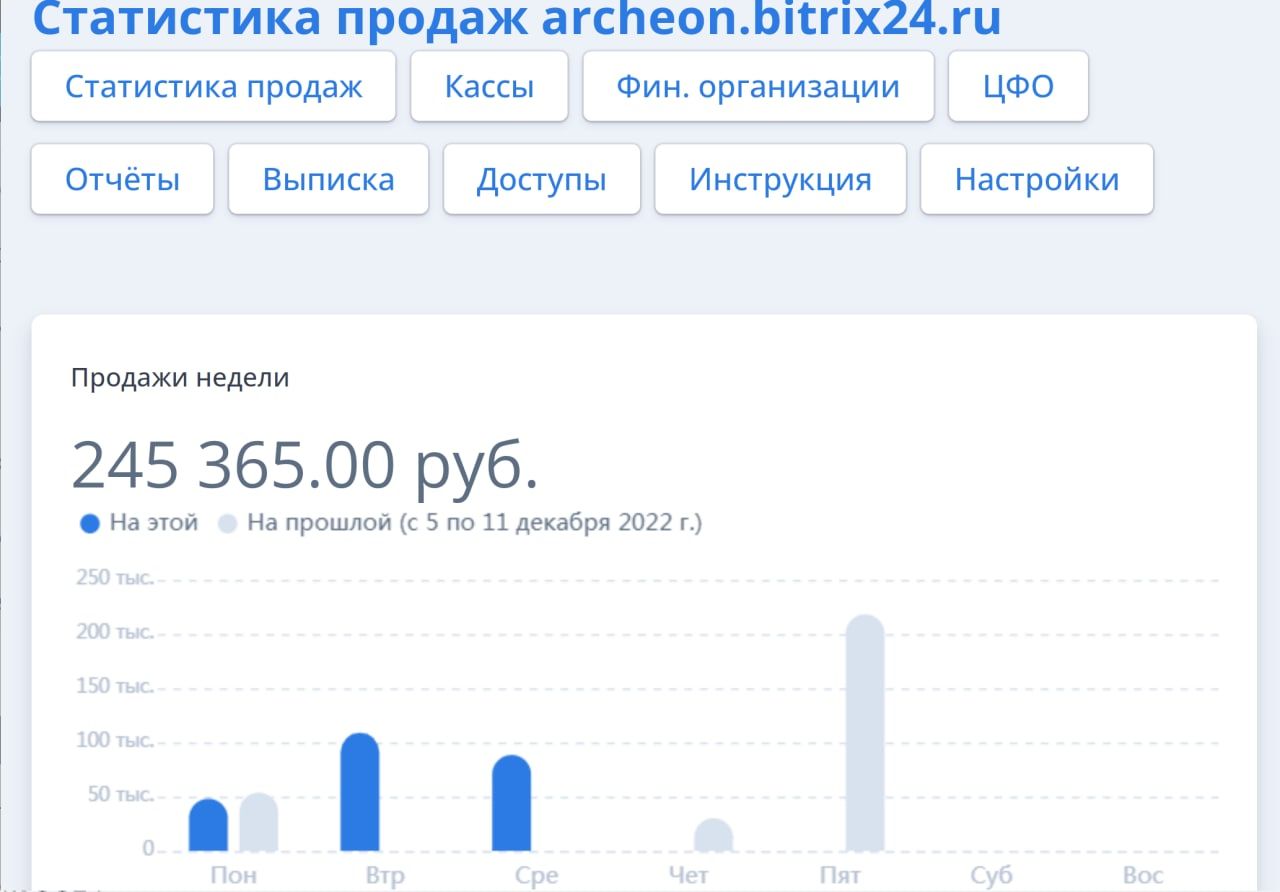Go to the Кассы section
1280x892 pixels.
[489, 87]
